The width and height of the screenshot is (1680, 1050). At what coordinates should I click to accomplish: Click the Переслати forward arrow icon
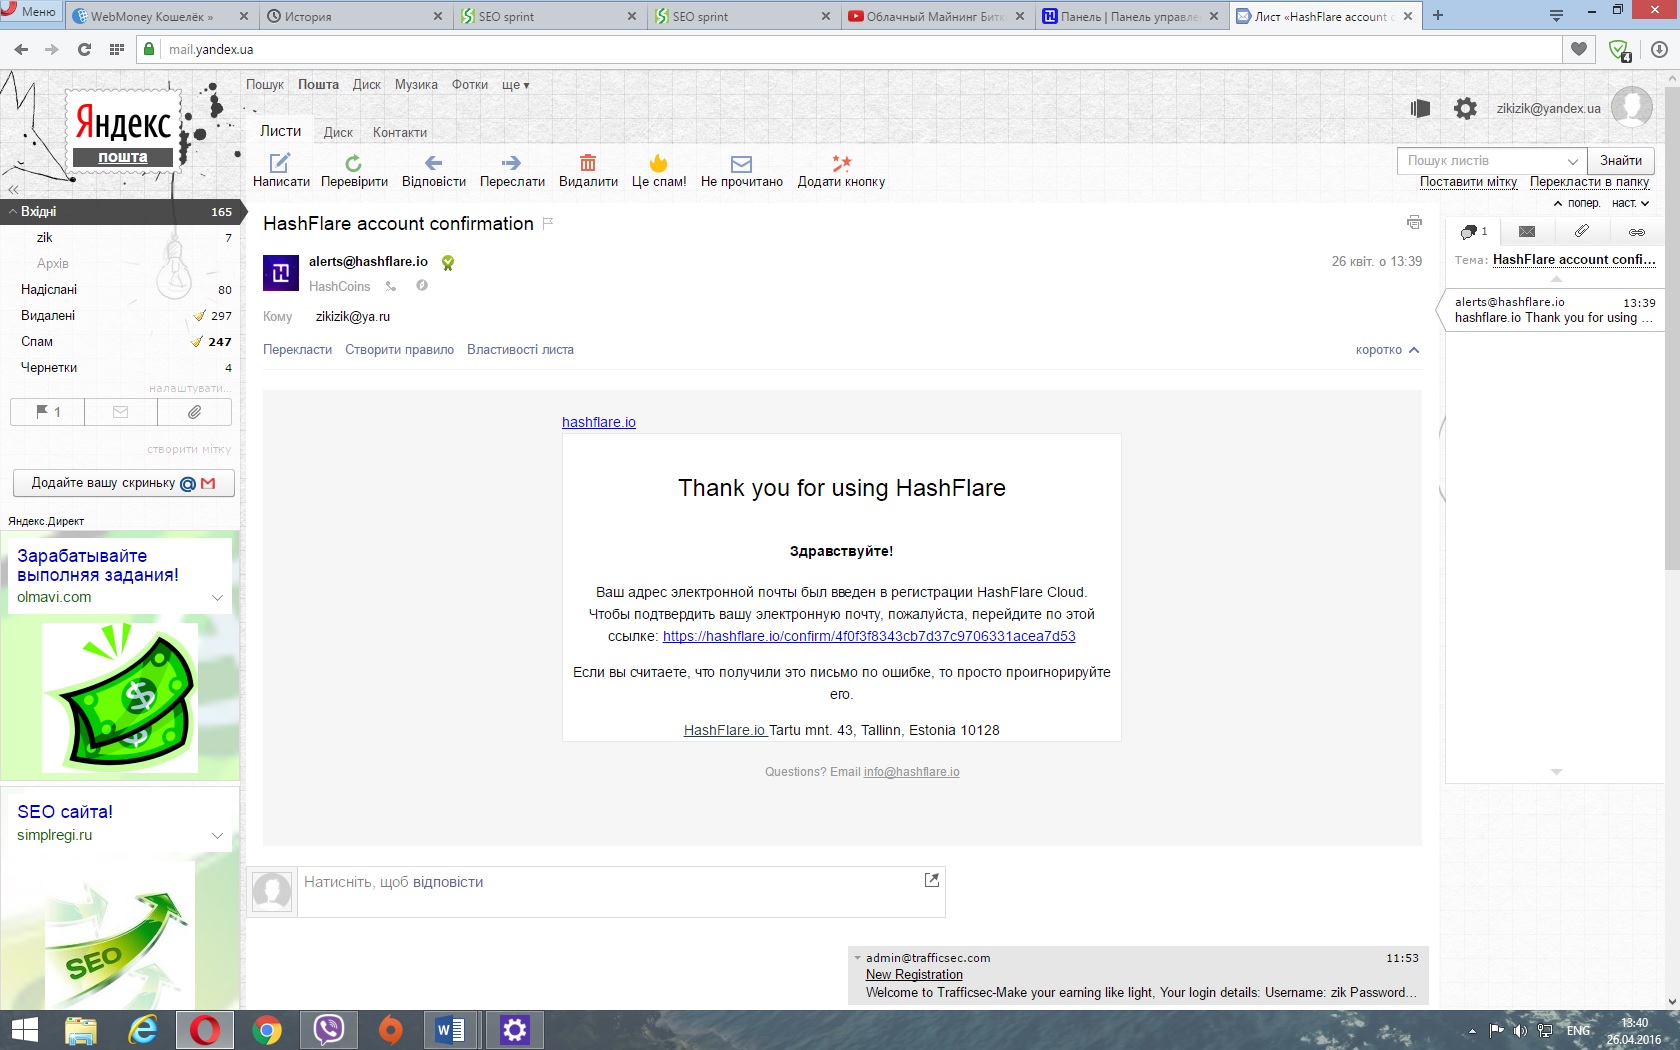[511, 163]
